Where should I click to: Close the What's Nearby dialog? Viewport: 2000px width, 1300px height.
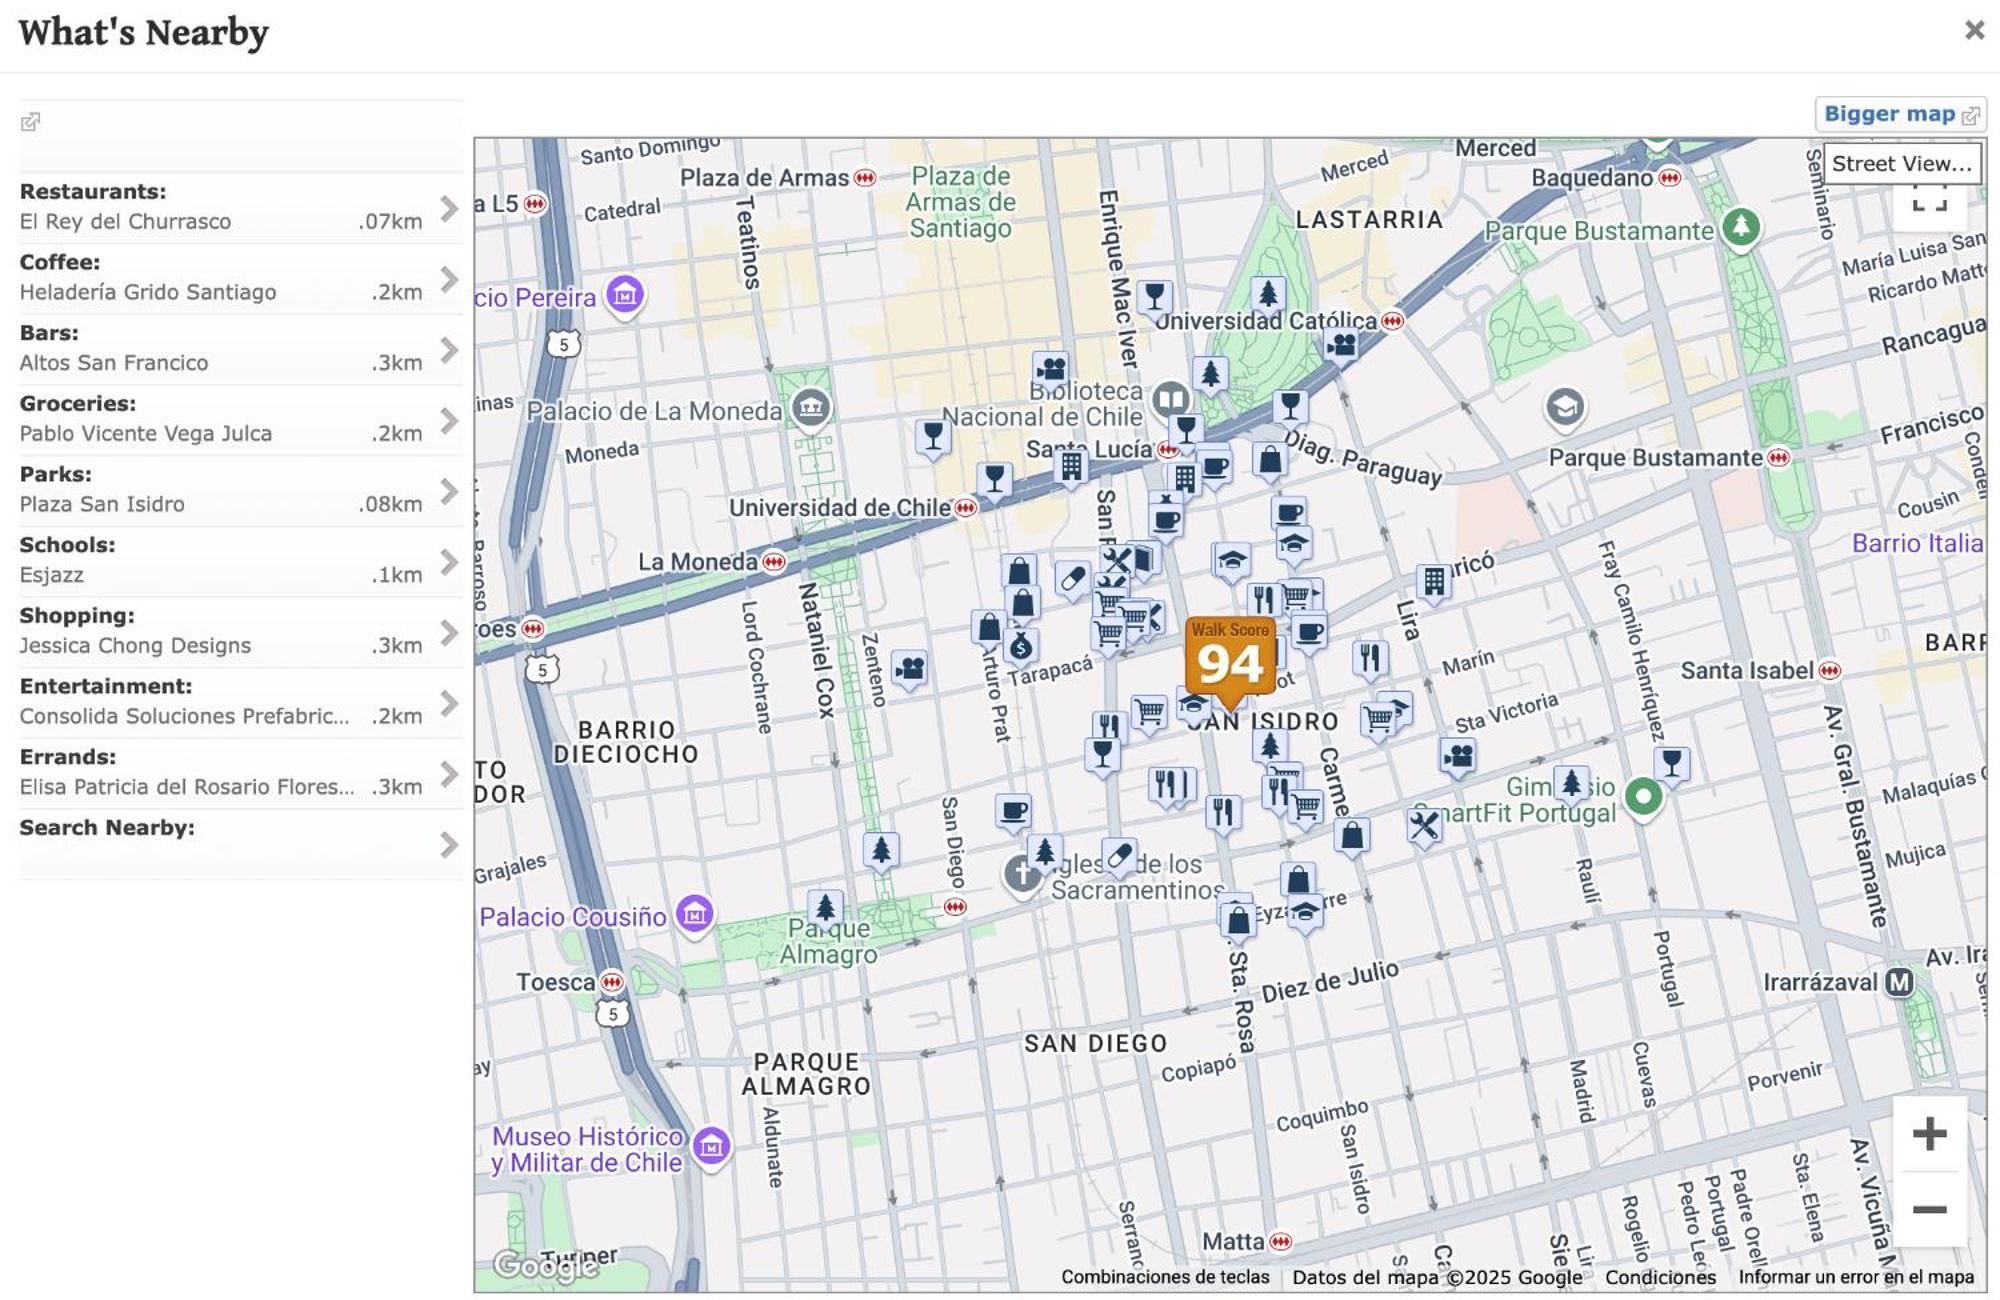[x=1974, y=30]
